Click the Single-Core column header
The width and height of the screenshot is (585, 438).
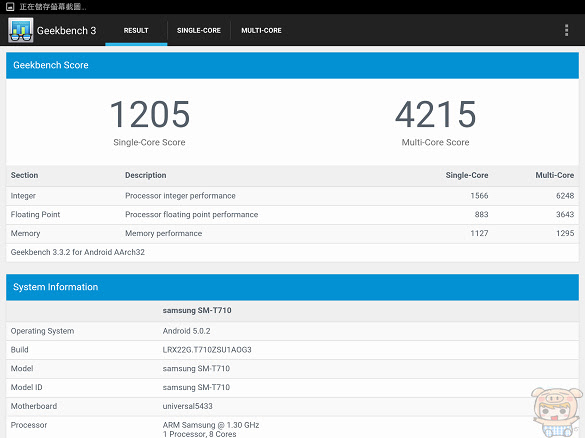point(467,175)
